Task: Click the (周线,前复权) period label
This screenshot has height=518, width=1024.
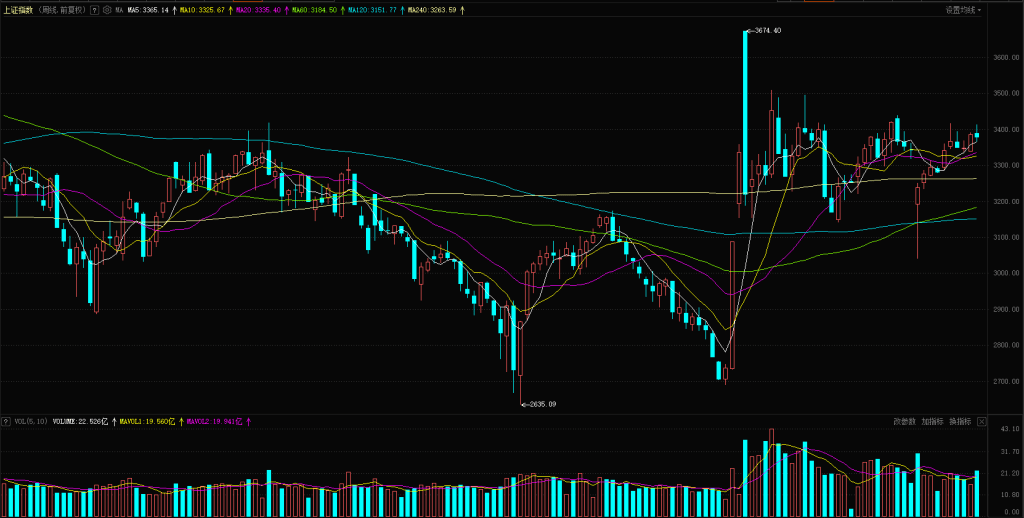Action: tap(61, 10)
